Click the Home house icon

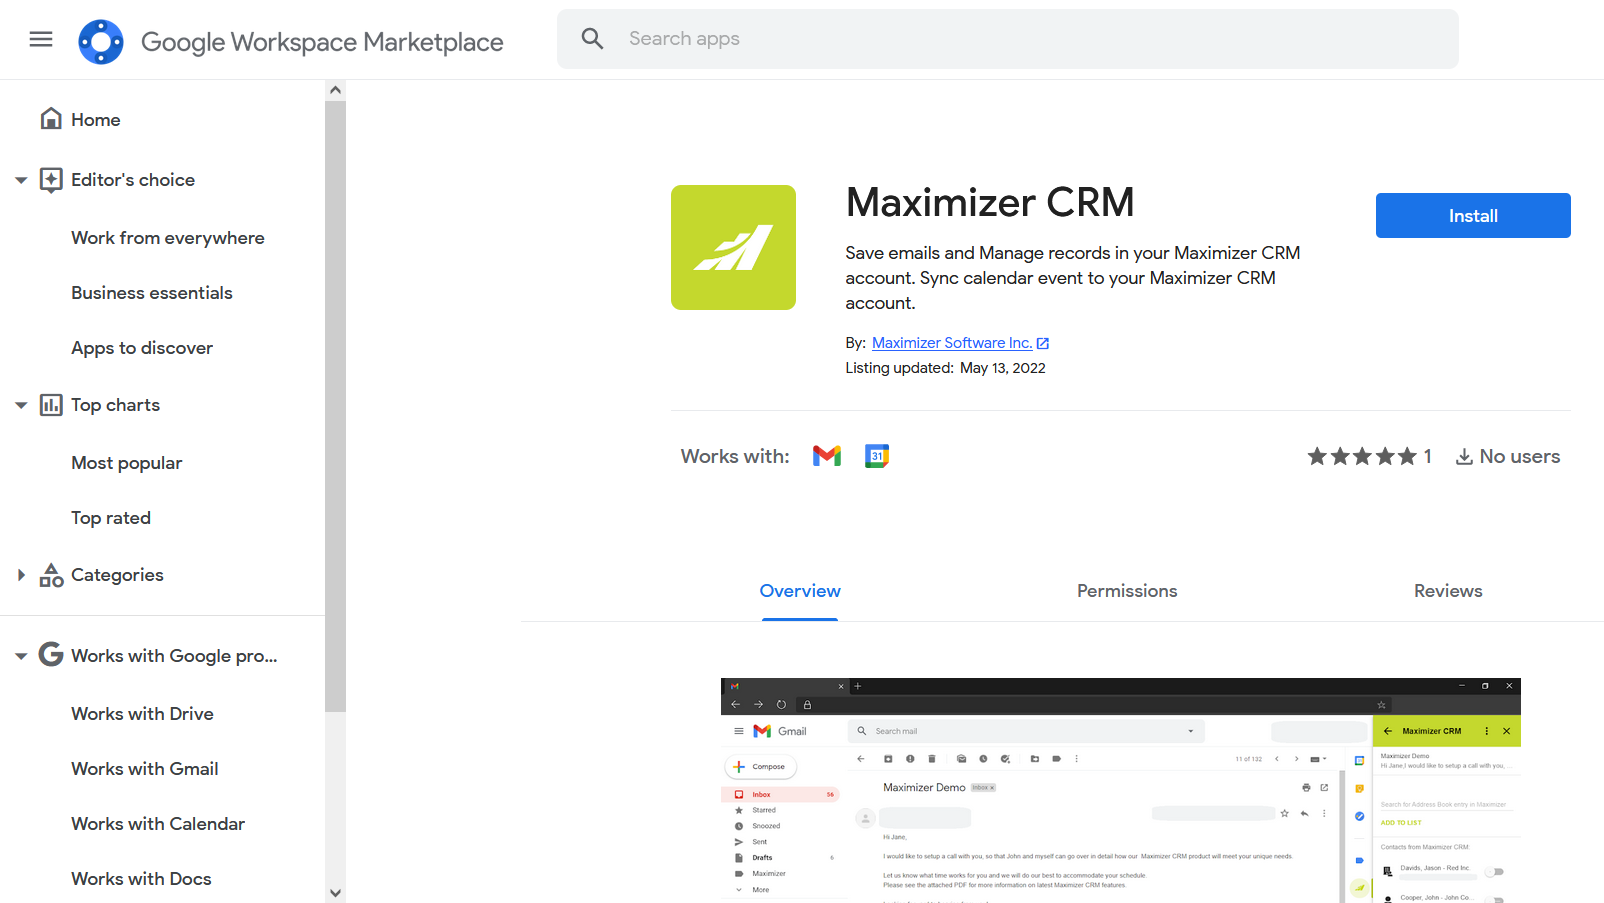coord(51,119)
